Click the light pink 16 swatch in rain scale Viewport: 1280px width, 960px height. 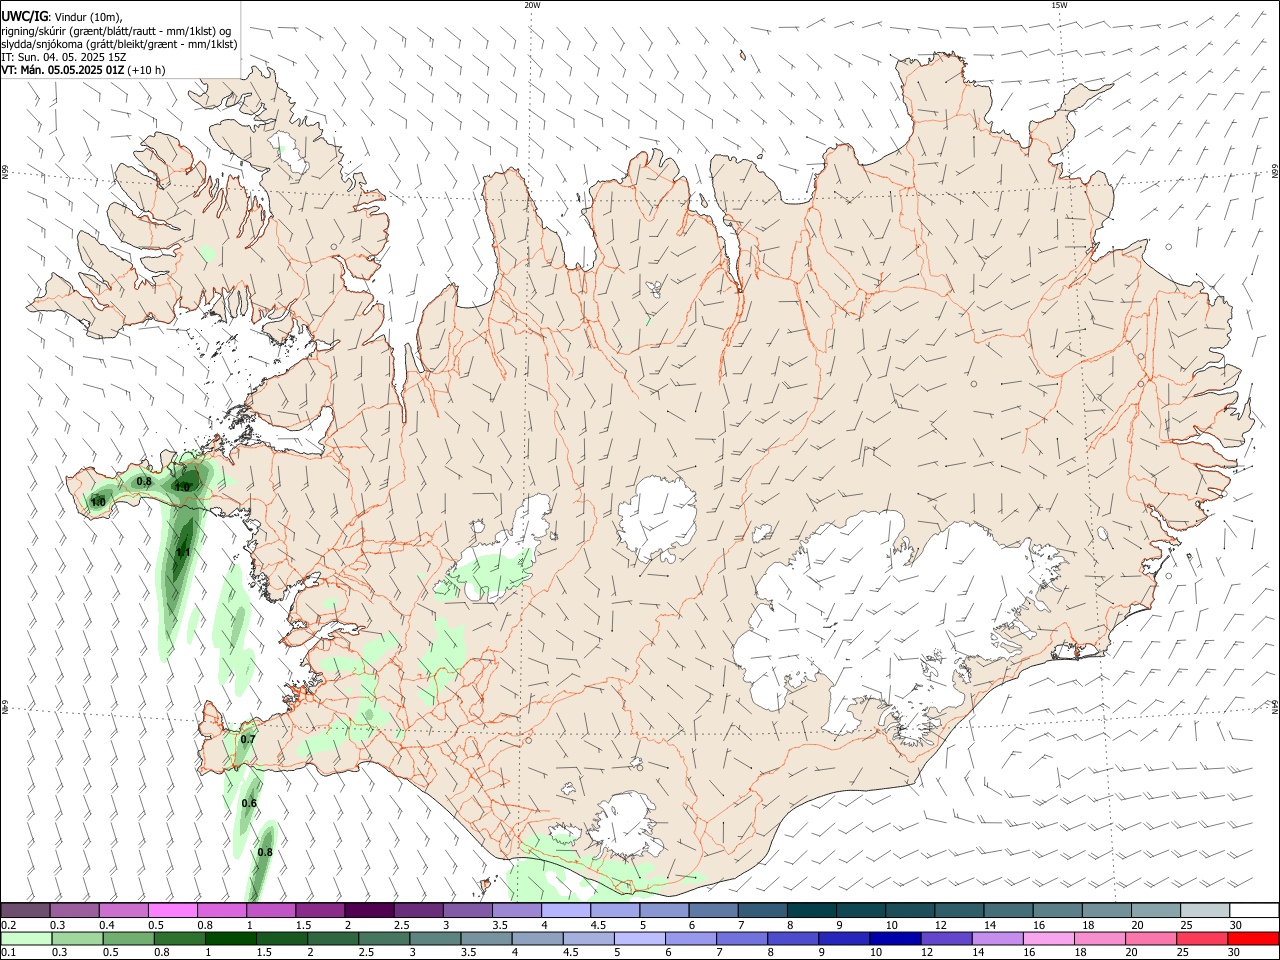pos(1047,938)
